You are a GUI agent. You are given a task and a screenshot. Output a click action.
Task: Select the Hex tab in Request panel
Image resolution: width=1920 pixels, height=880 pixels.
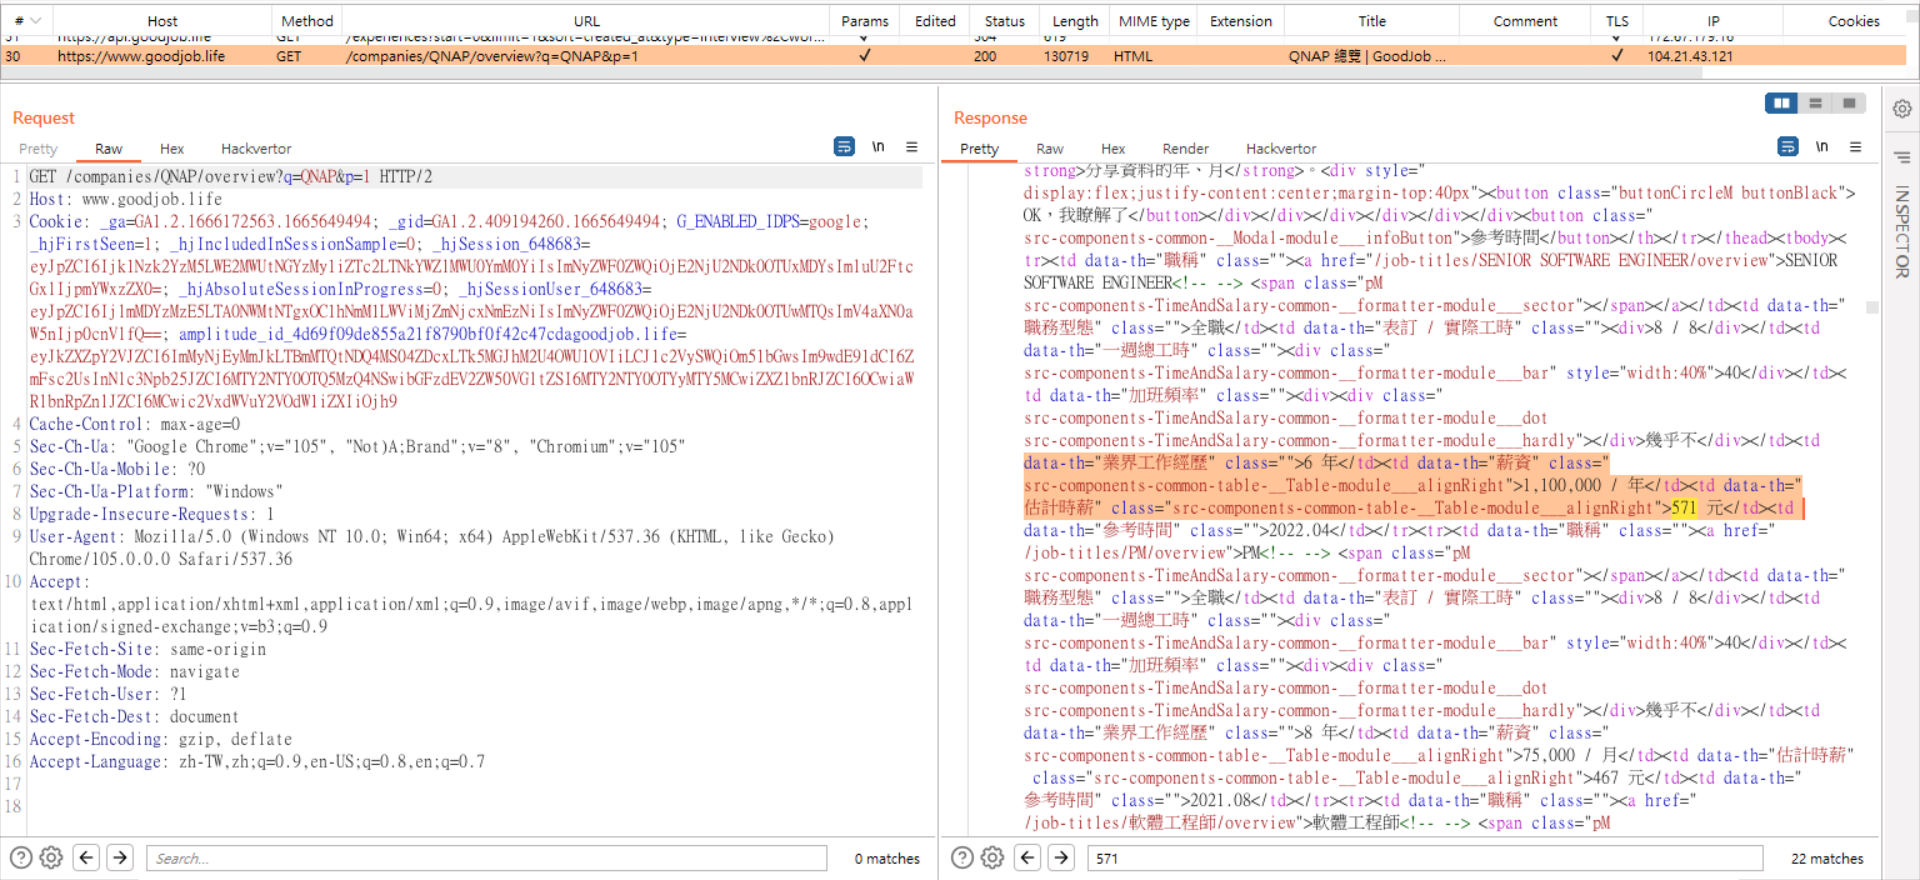pyautogui.click(x=172, y=149)
